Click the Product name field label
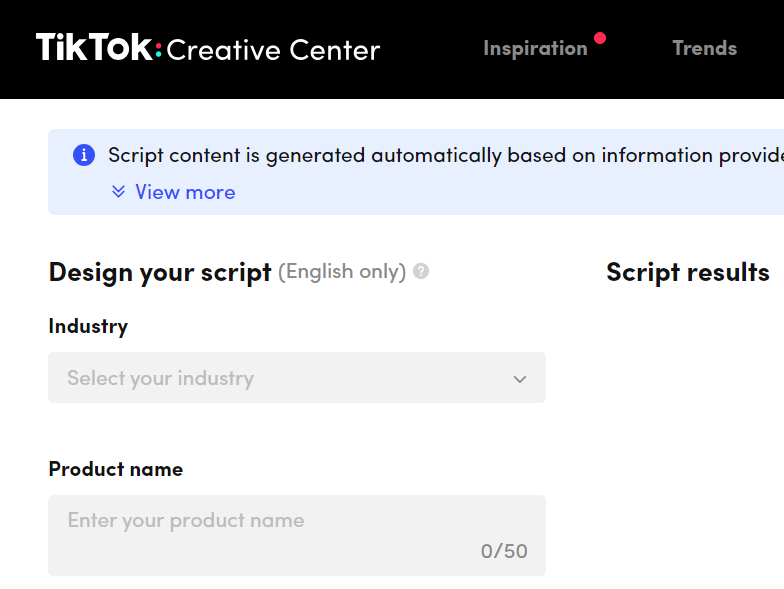784x589 pixels. (116, 469)
